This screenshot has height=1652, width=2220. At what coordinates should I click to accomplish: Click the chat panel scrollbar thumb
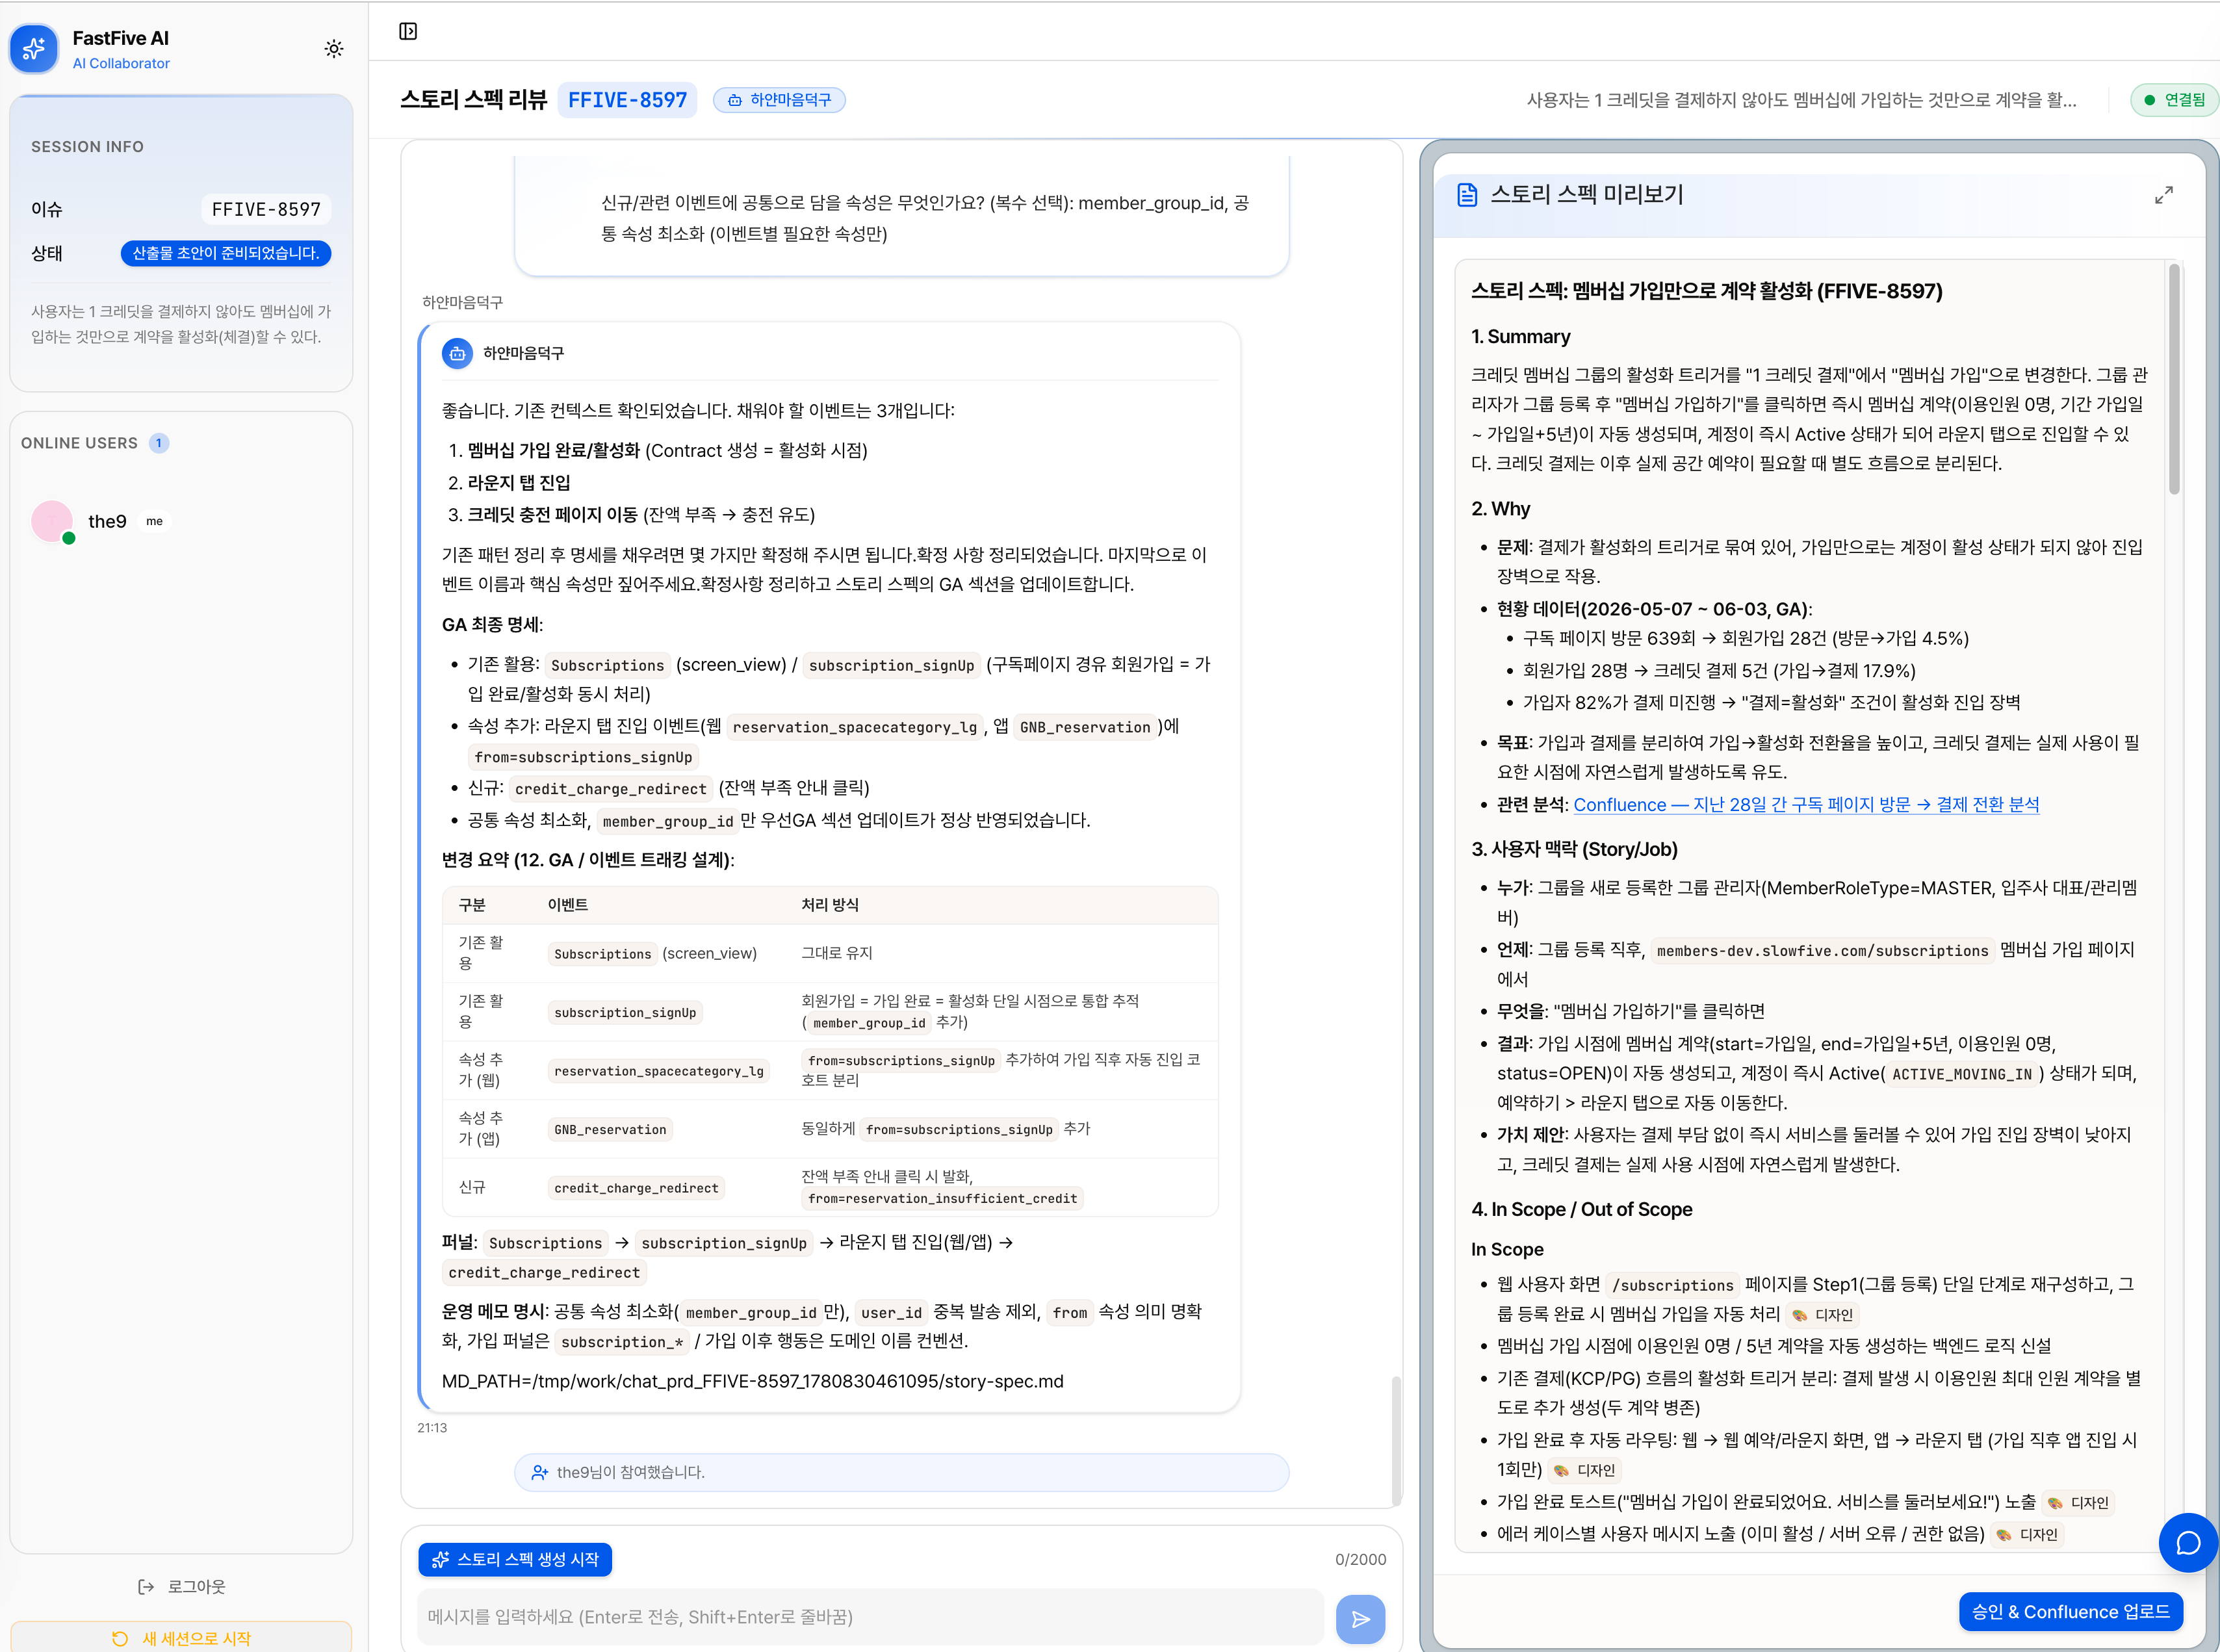[1396, 1440]
